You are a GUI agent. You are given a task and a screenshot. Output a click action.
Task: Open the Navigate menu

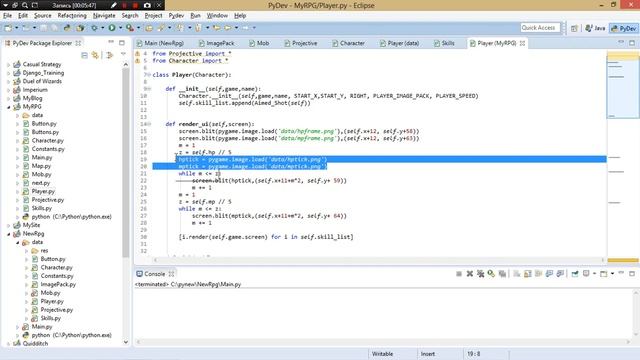tap(104, 16)
